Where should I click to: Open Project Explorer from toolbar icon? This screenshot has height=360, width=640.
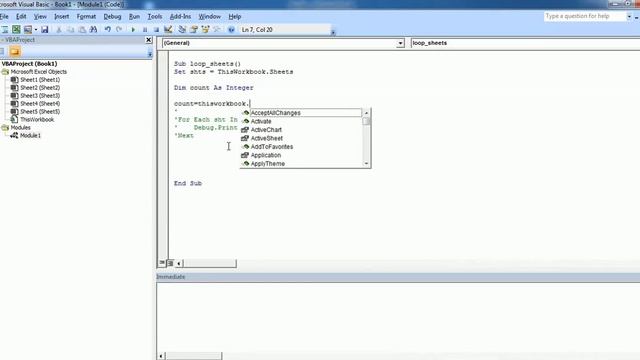pos(182,29)
